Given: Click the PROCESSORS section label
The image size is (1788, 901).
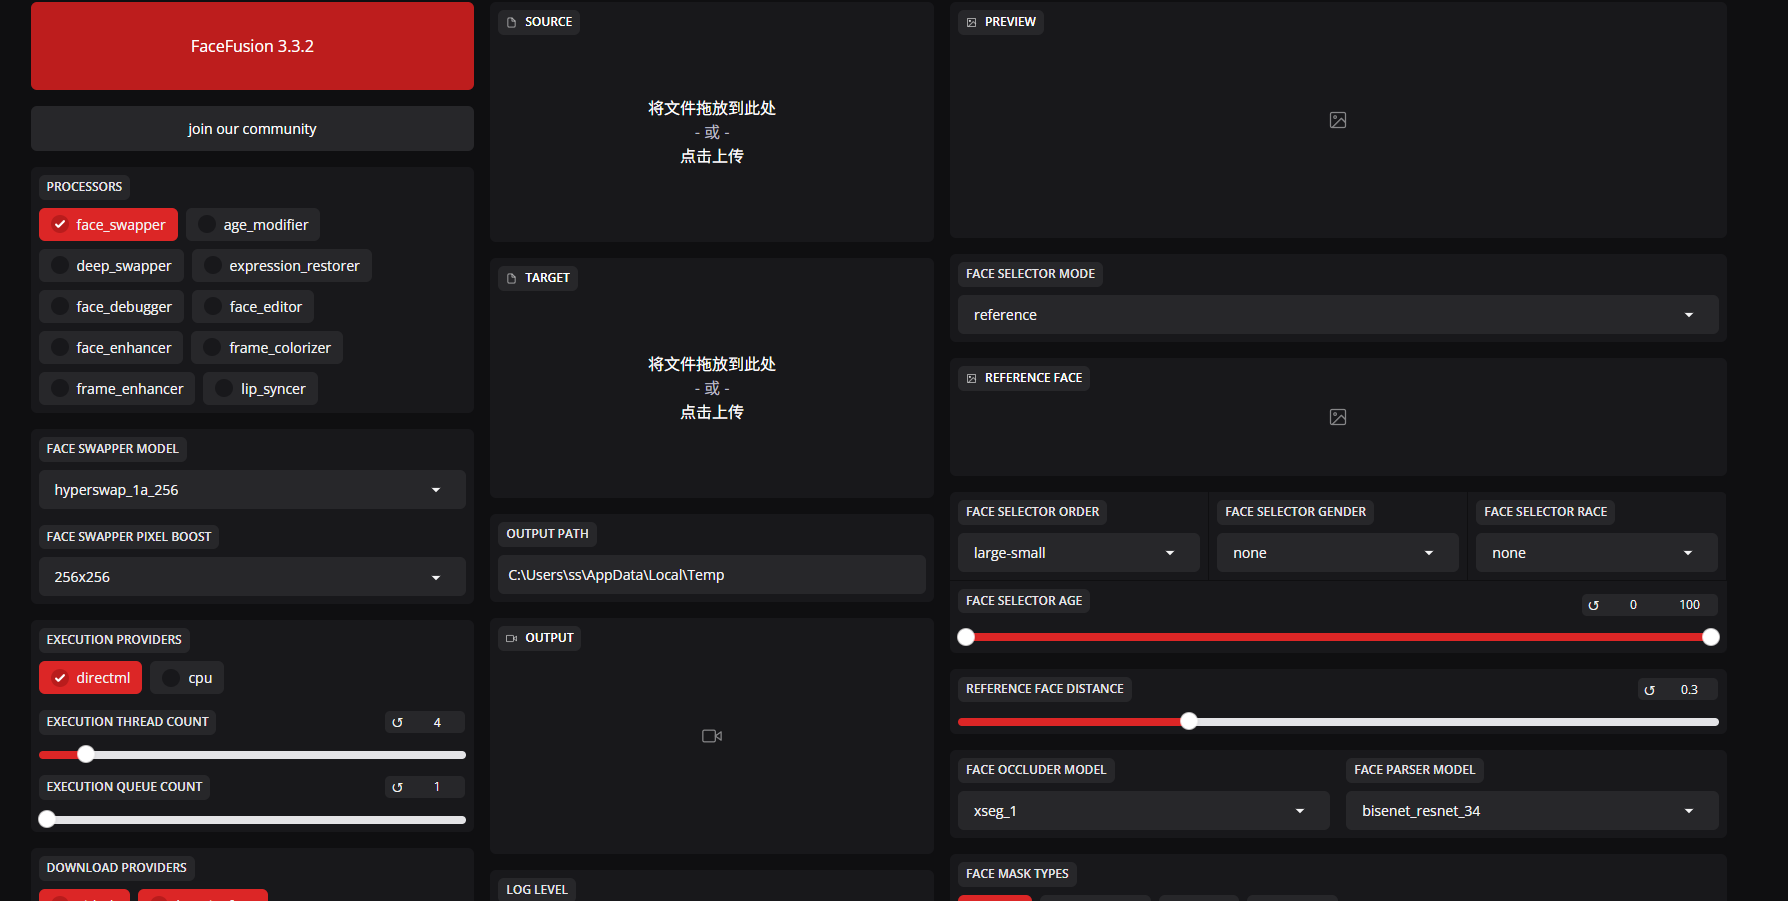Looking at the screenshot, I should pyautogui.click(x=84, y=187).
